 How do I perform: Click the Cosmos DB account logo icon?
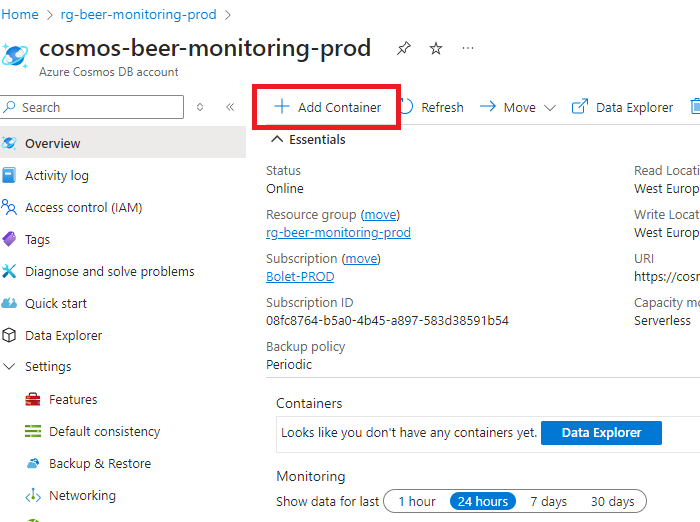click(x=15, y=56)
